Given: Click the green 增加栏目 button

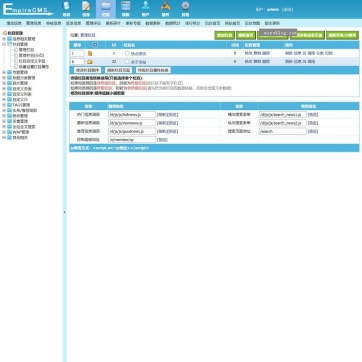Looking at the screenshot, I should coord(224,35).
